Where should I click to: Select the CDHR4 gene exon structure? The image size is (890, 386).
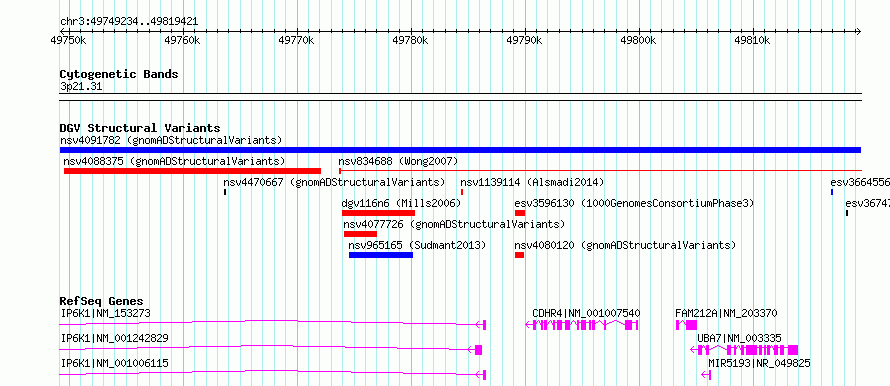[582, 325]
